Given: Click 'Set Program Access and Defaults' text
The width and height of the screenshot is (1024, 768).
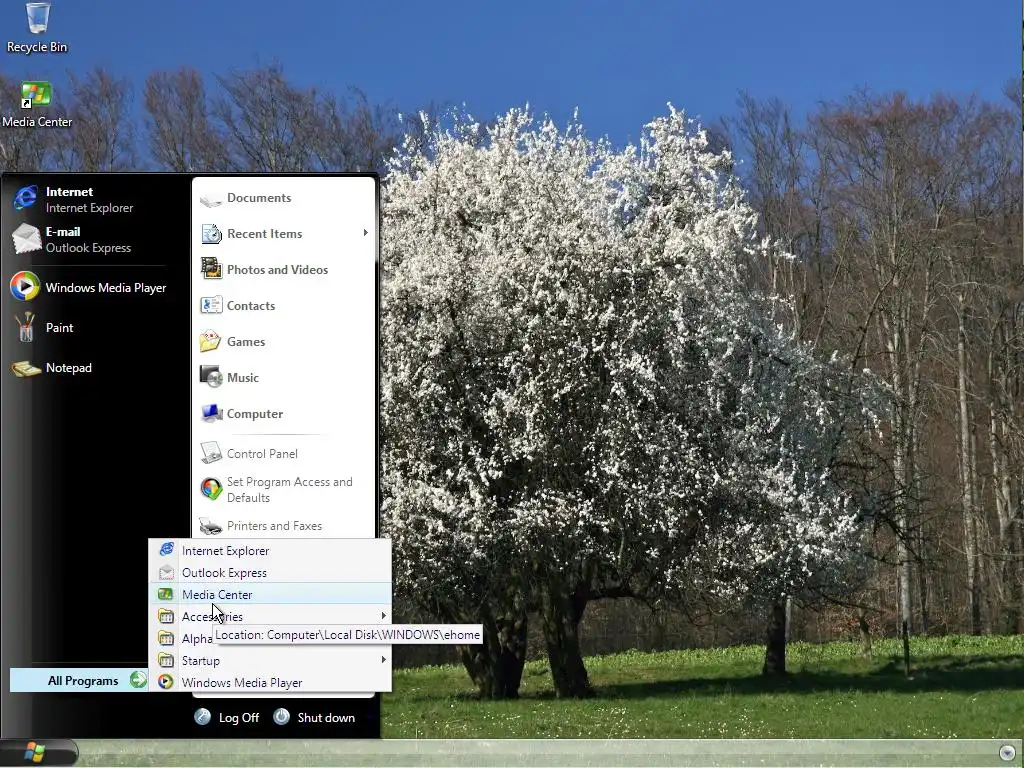Looking at the screenshot, I should 290,490.
